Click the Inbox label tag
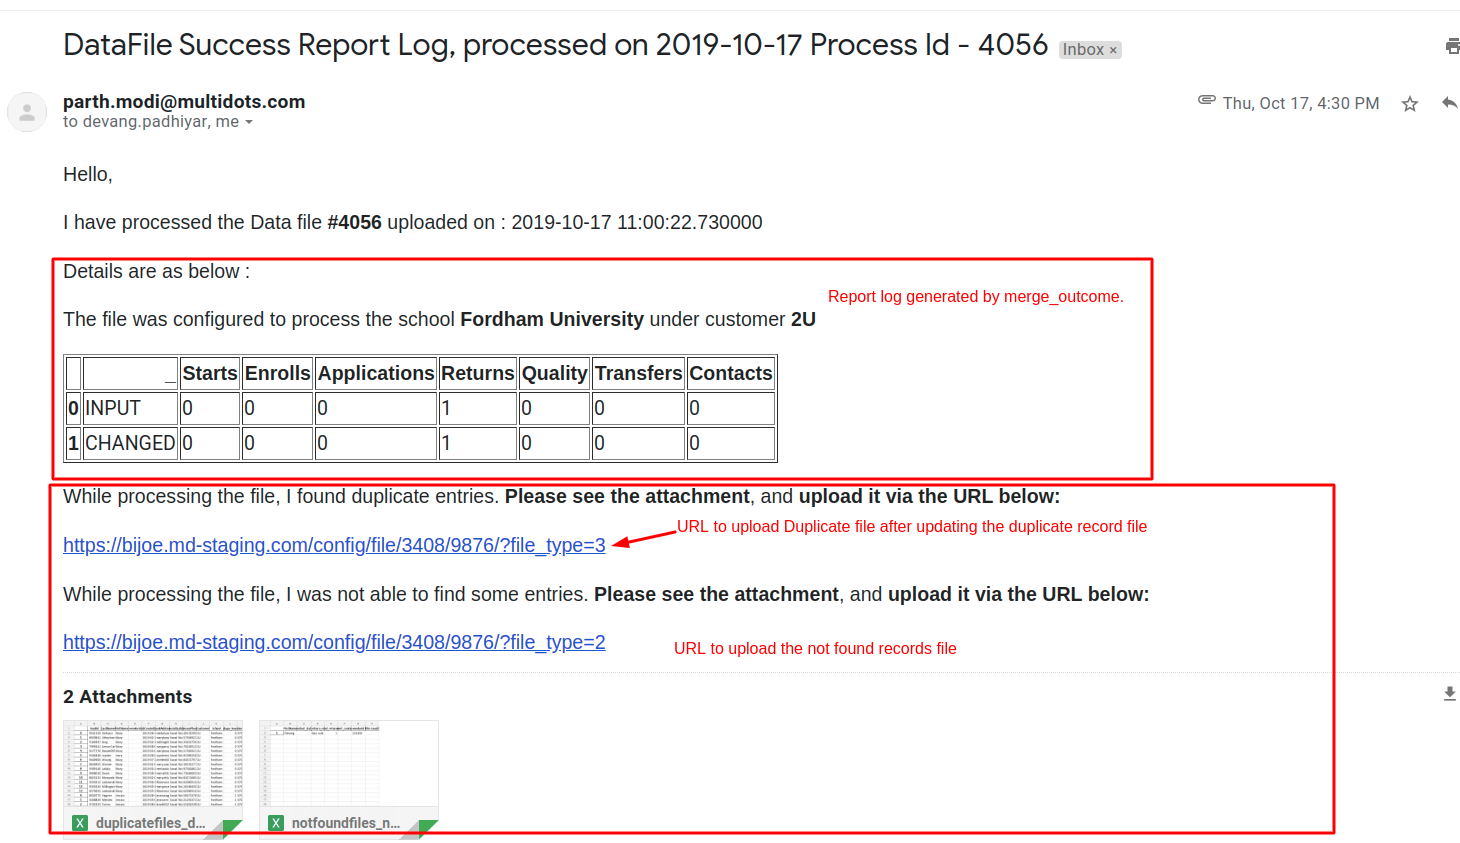Screen dimensions: 1460x843 point(1083,50)
